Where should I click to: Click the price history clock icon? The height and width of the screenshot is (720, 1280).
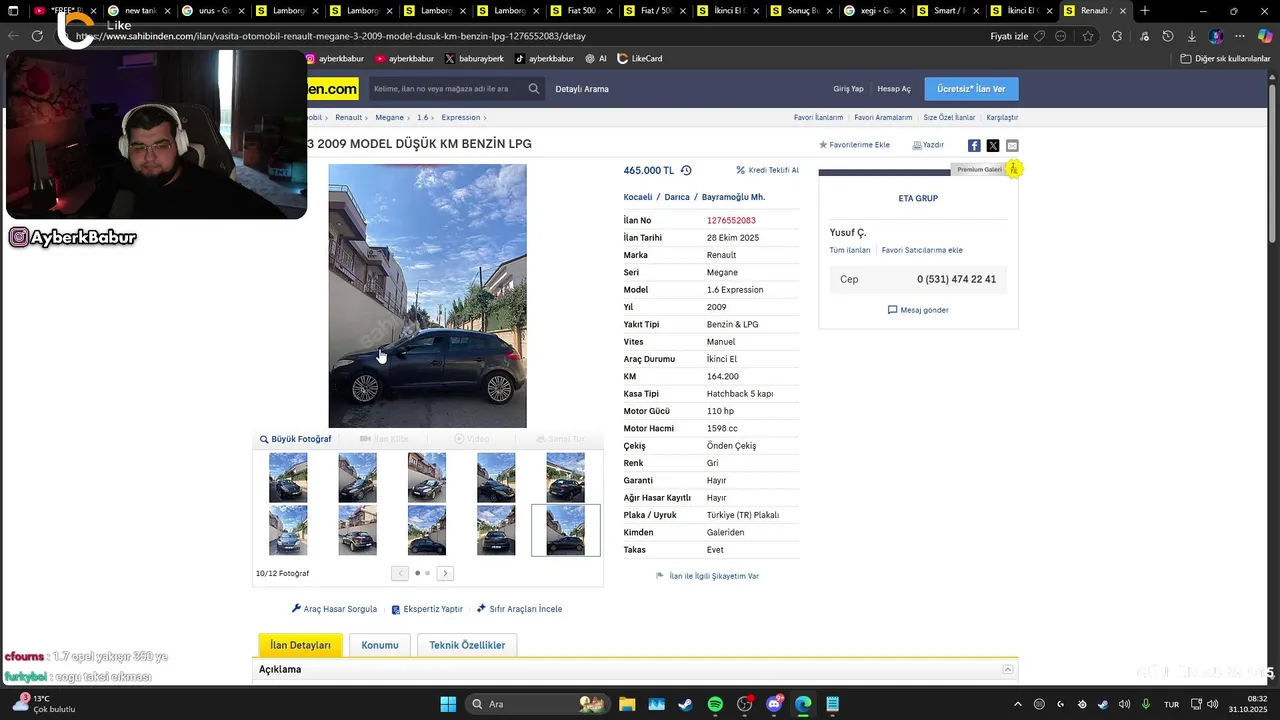pos(686,170)
